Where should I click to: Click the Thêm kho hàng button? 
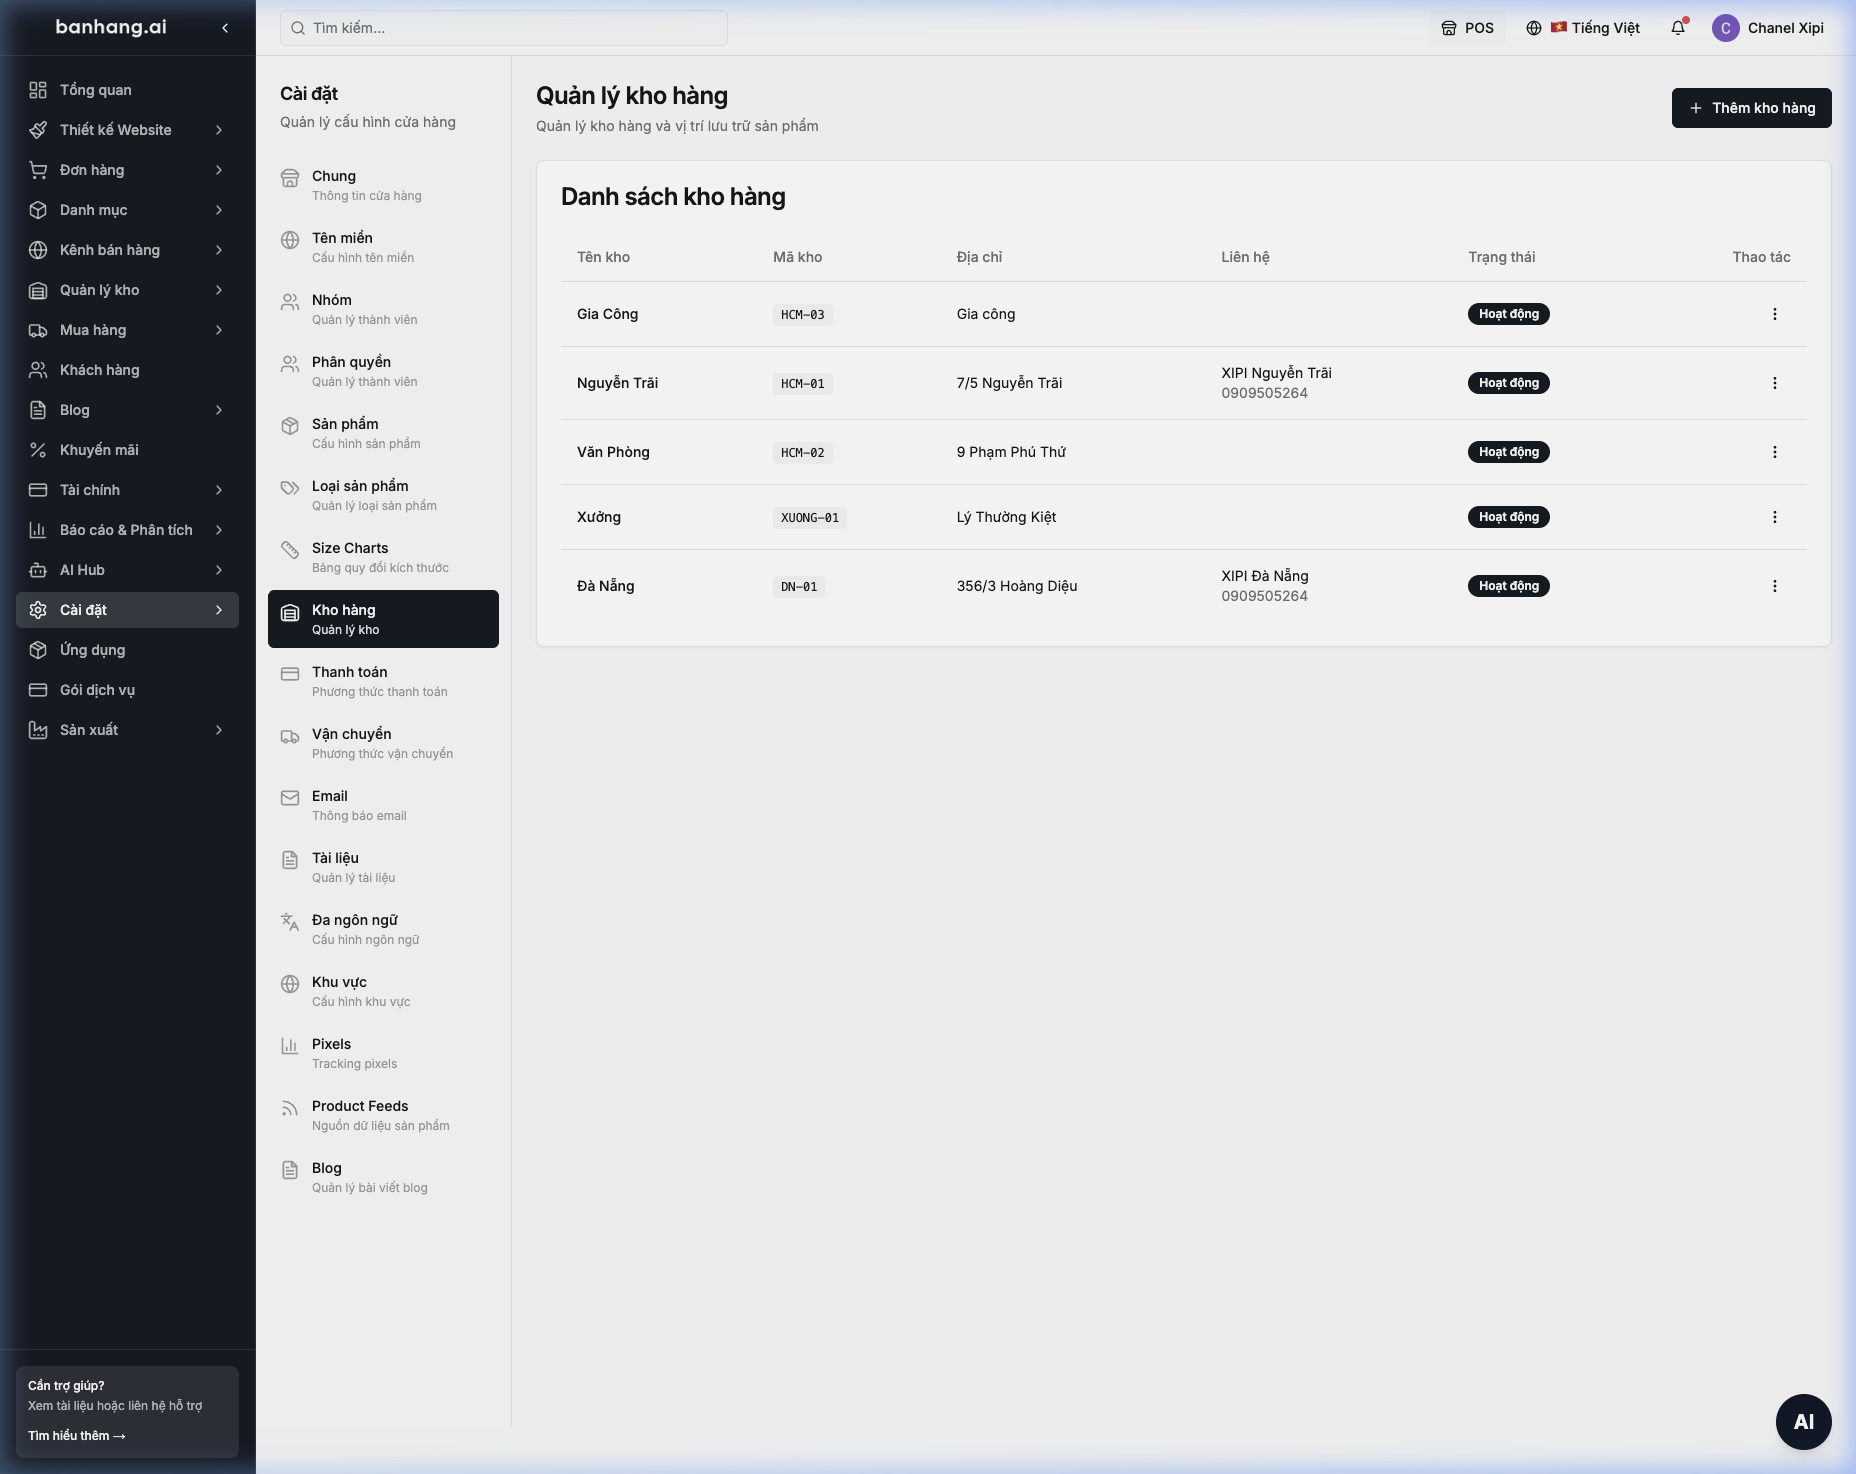tap(1751, 108)
